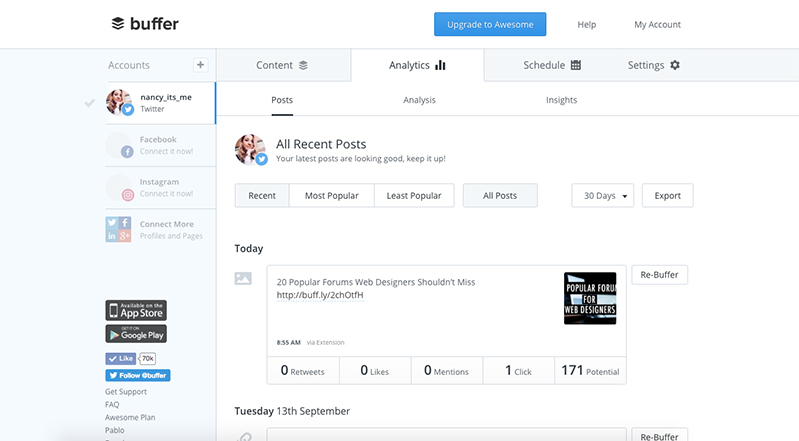The height and width of the screenshot is (441, 799).
Task: Connect the Instagram account
Action: [x=161, y=188]
